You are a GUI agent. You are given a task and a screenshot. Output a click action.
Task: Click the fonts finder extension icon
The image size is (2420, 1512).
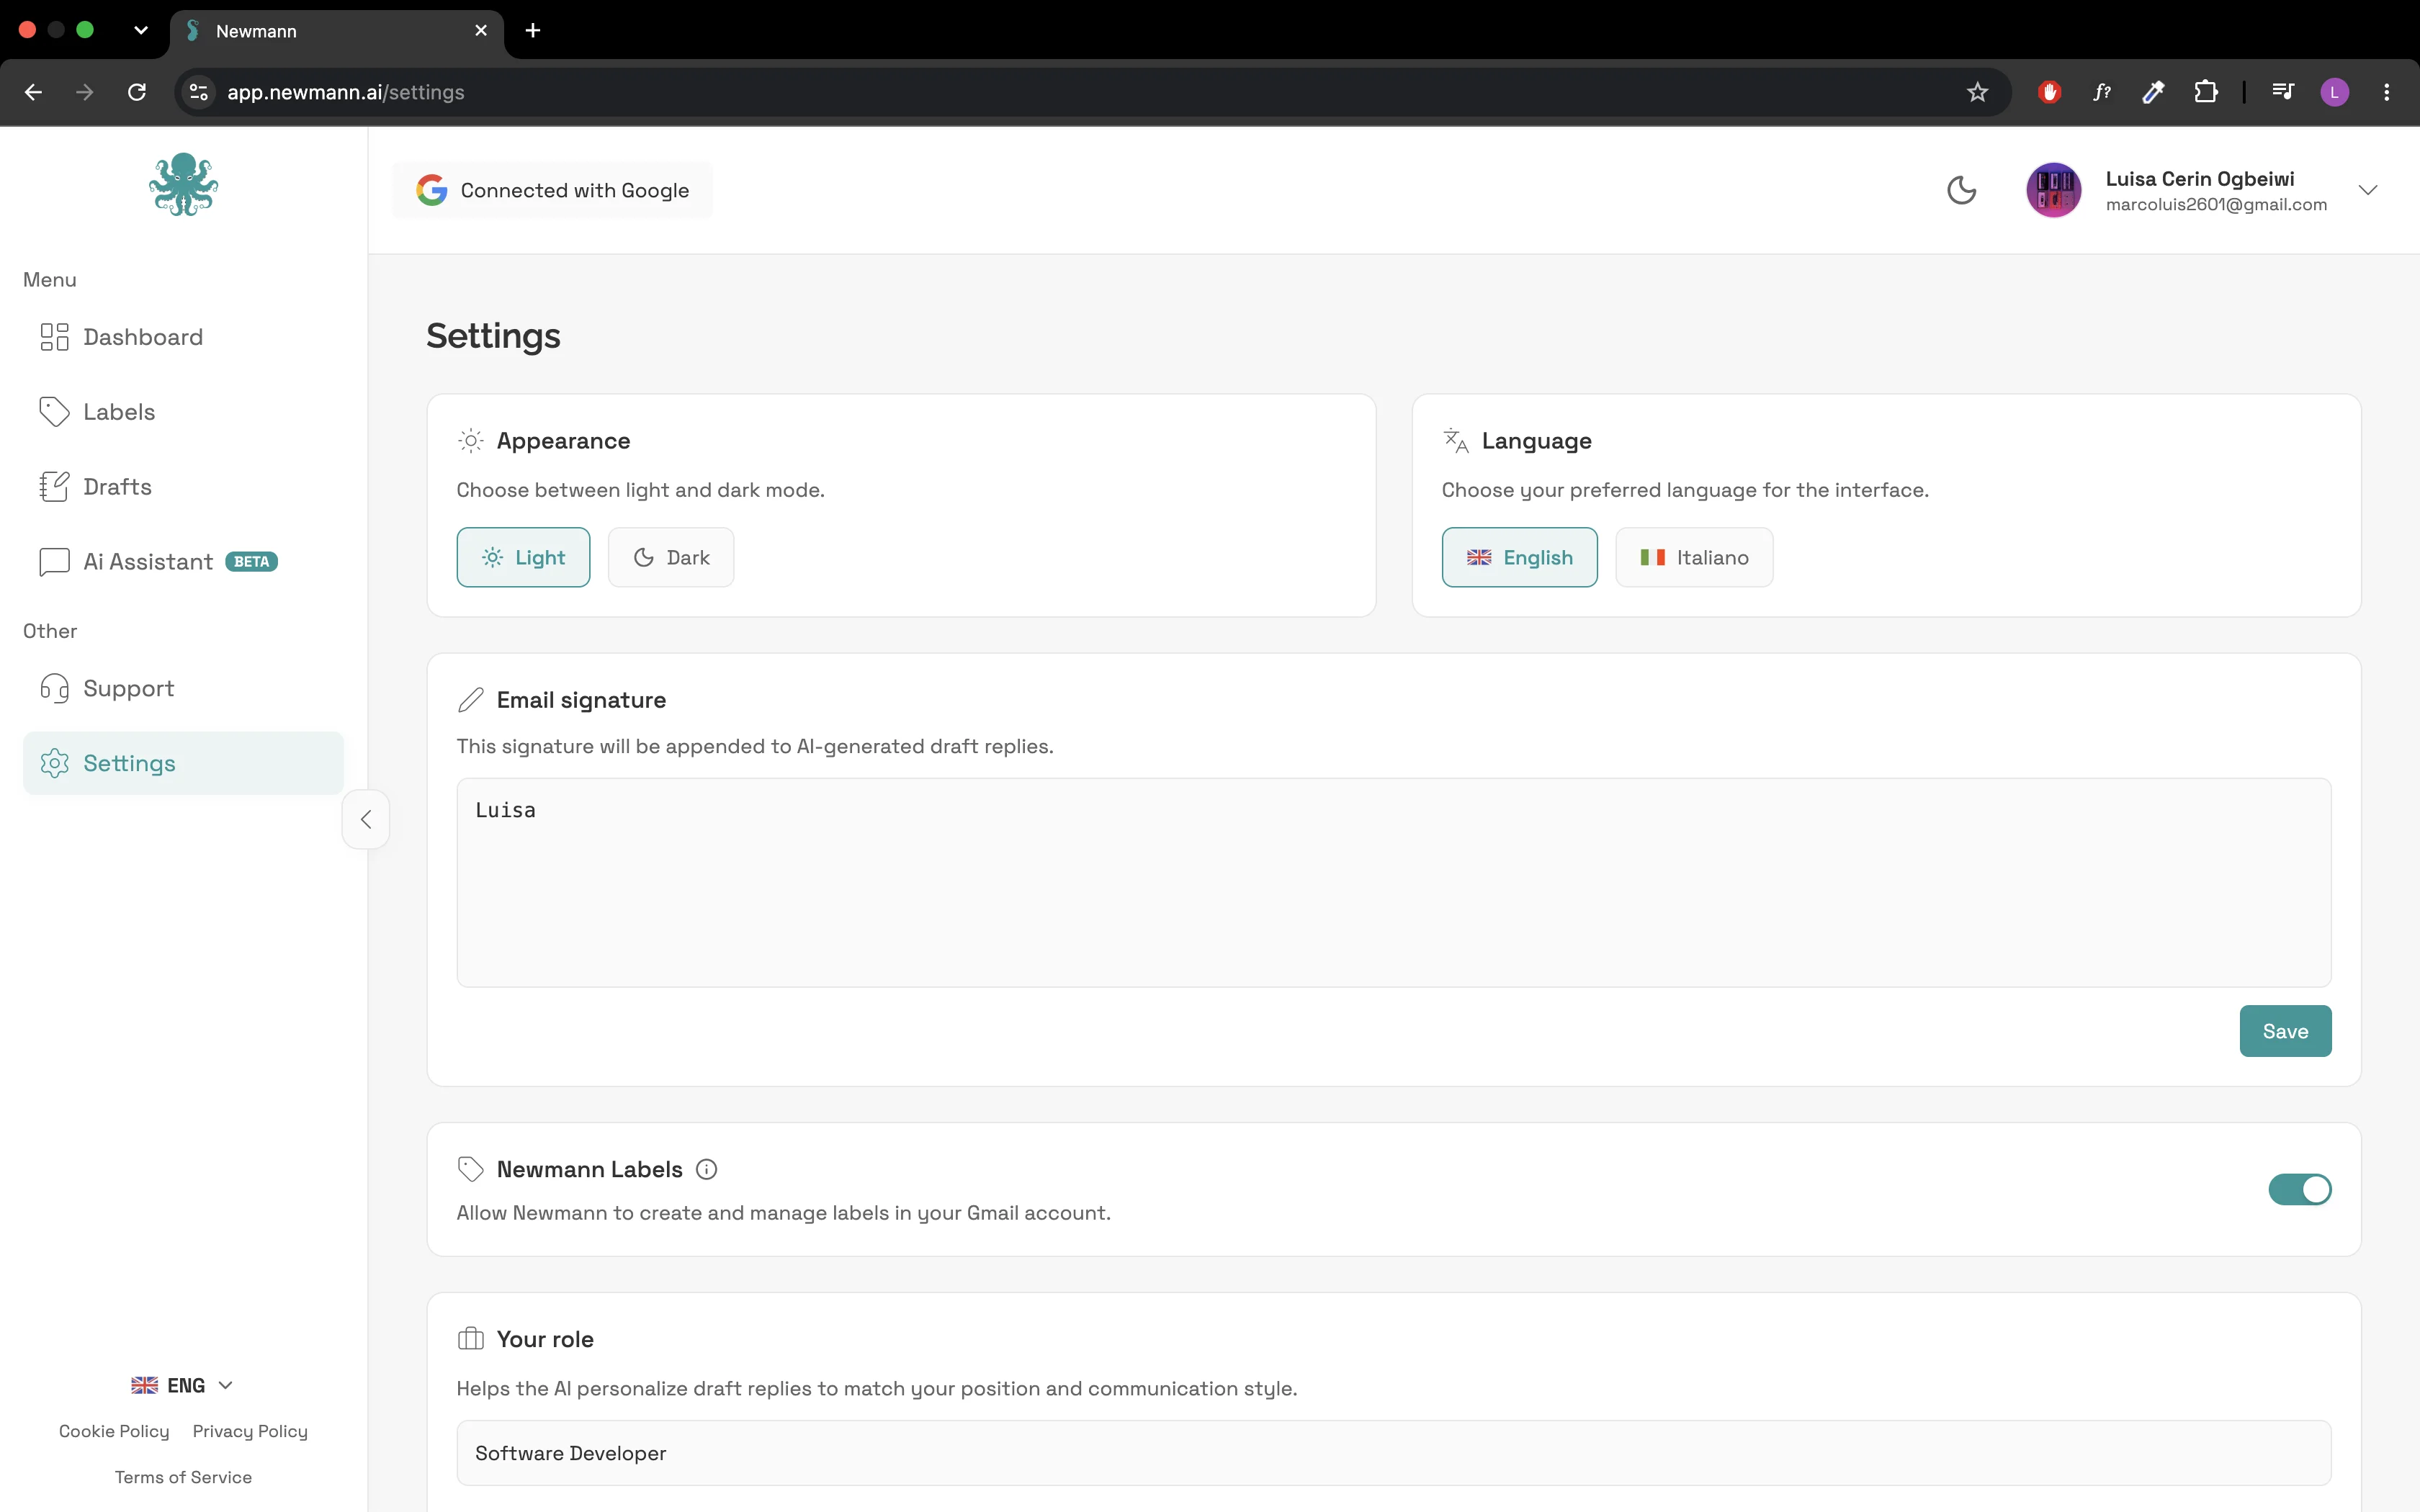(2101, 92)
